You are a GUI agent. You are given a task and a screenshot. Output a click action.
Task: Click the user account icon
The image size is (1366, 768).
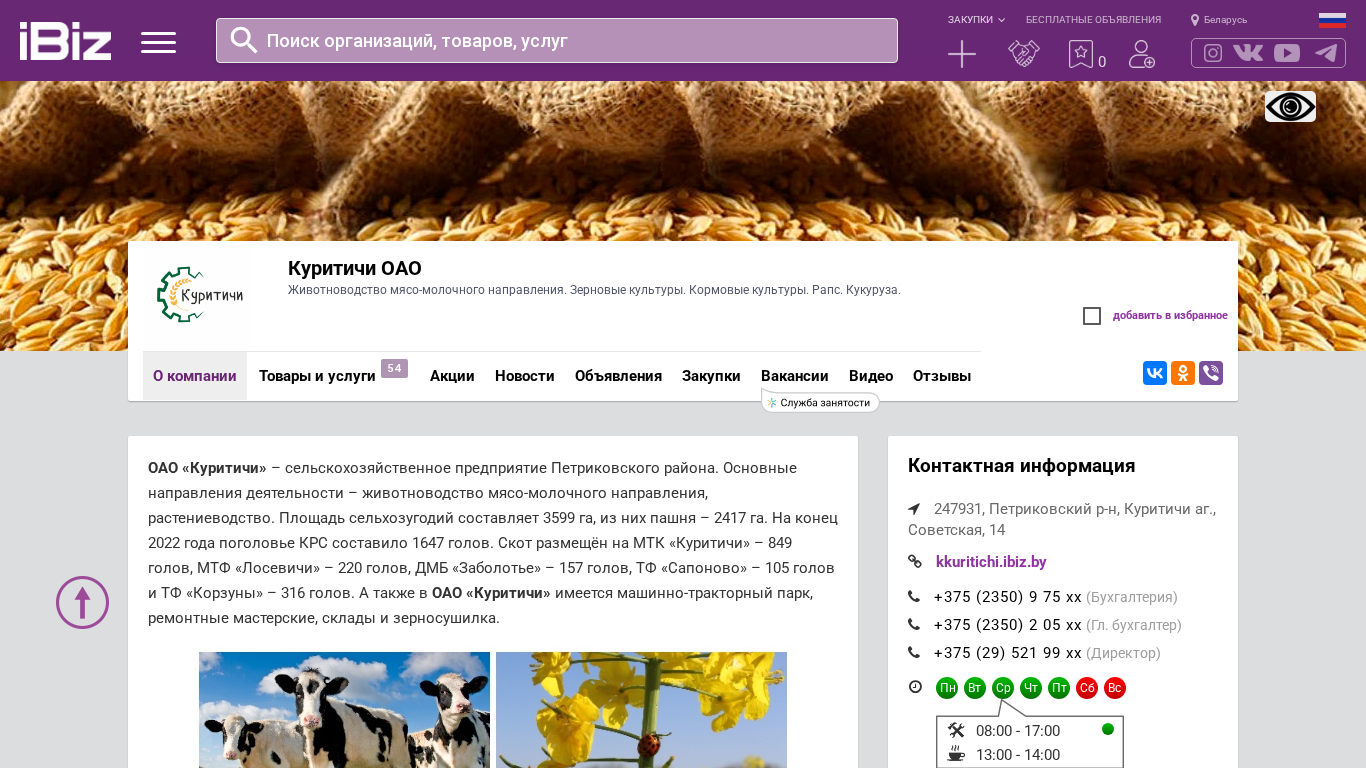point(1142,54)
